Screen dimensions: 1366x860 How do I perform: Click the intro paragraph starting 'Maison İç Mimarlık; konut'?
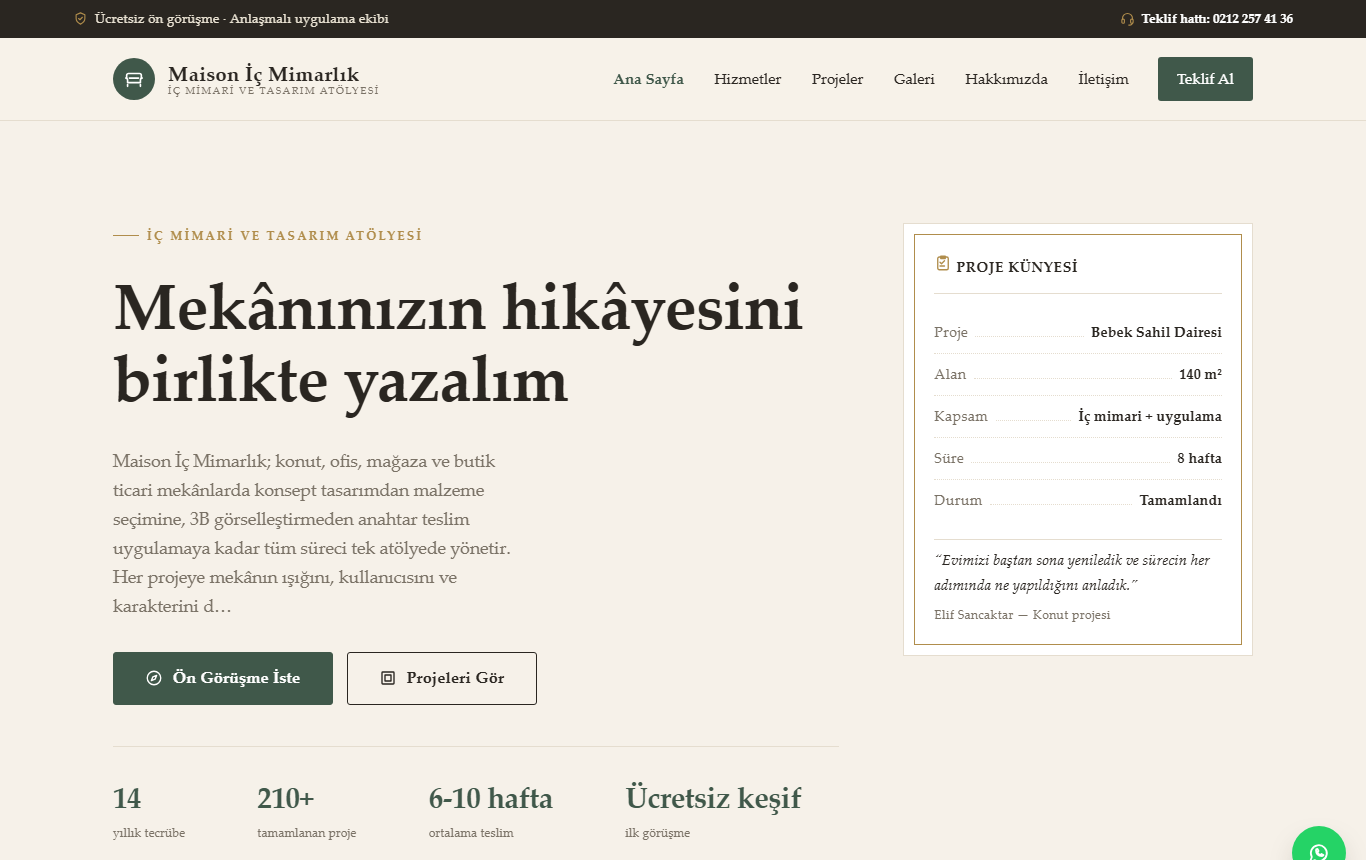313,534
